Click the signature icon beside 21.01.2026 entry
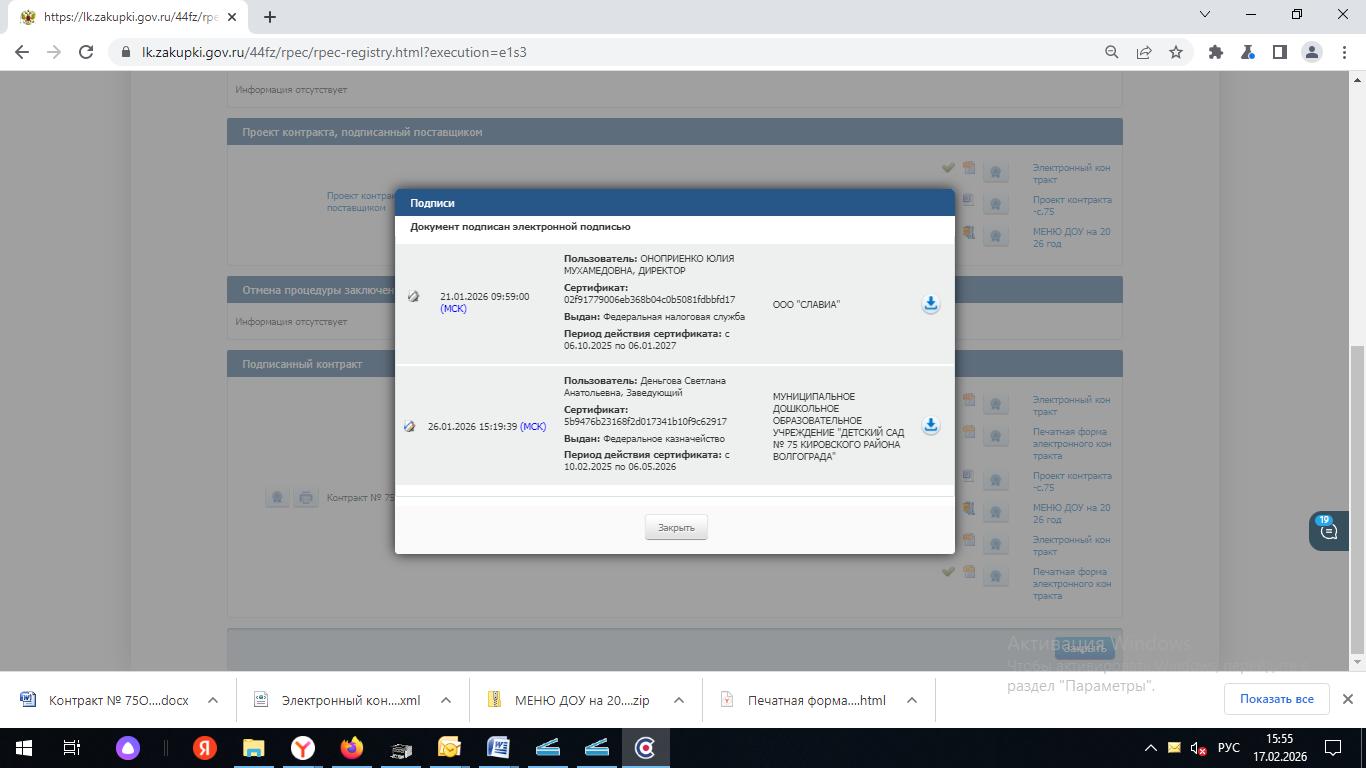This screenshot has height=768, width=1366. (x=414, y=297)
